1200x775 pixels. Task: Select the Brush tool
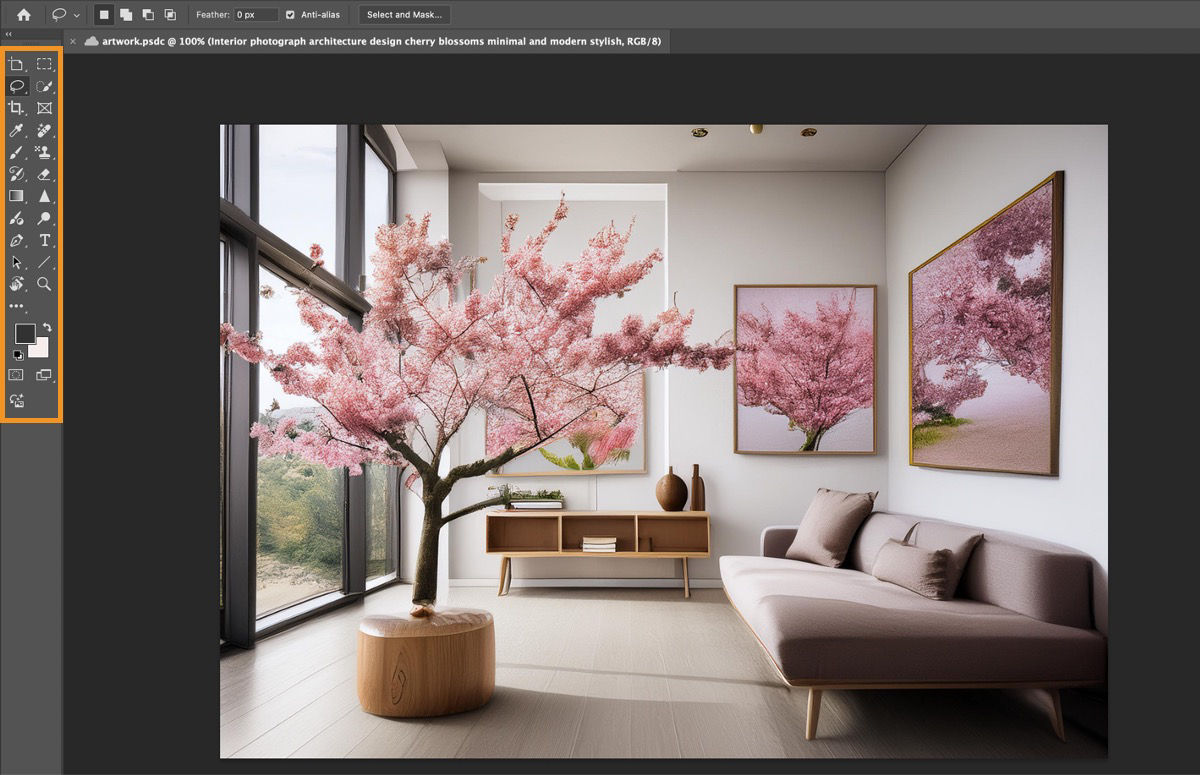[x=16, y=152]
